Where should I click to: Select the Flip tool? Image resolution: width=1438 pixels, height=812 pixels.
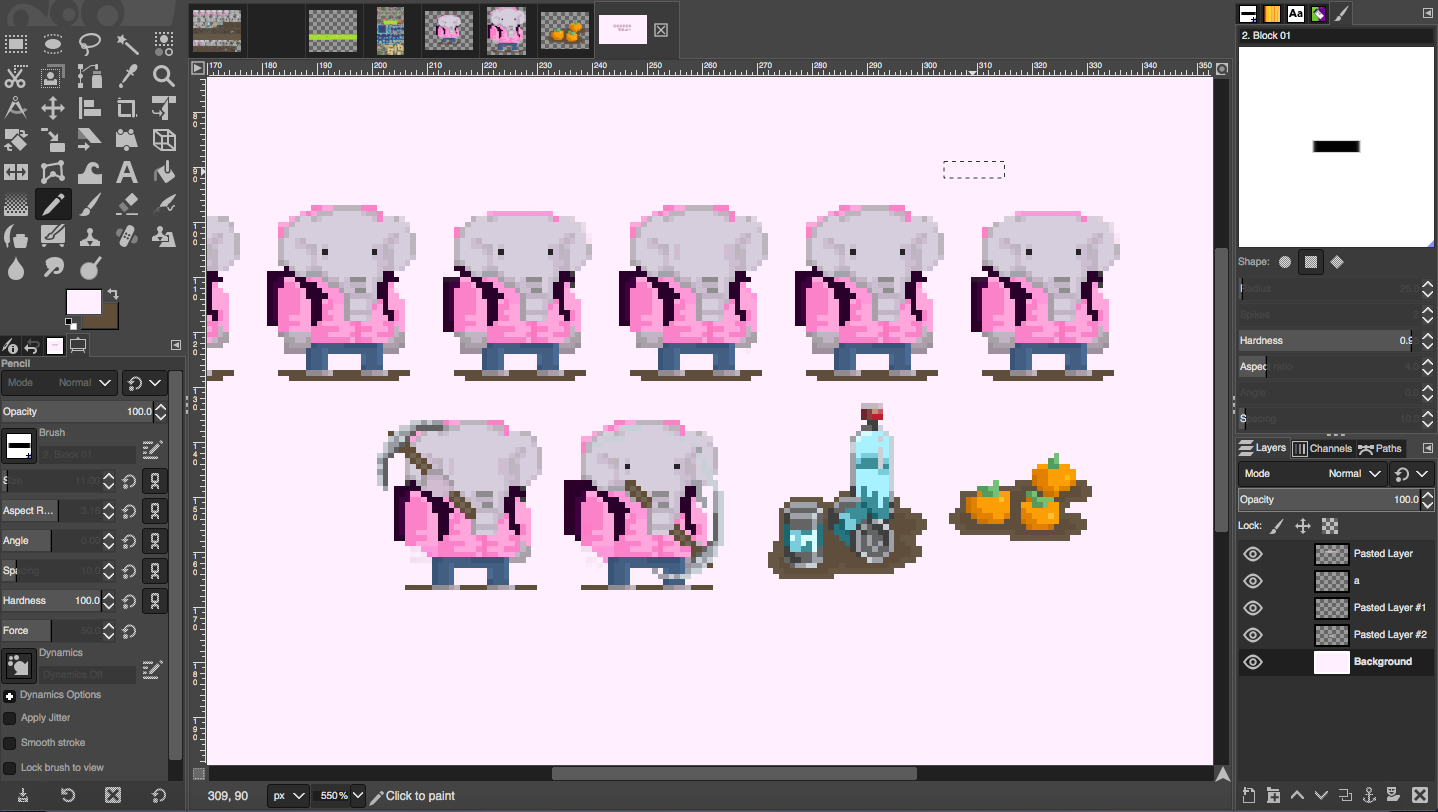pos(16,173)
